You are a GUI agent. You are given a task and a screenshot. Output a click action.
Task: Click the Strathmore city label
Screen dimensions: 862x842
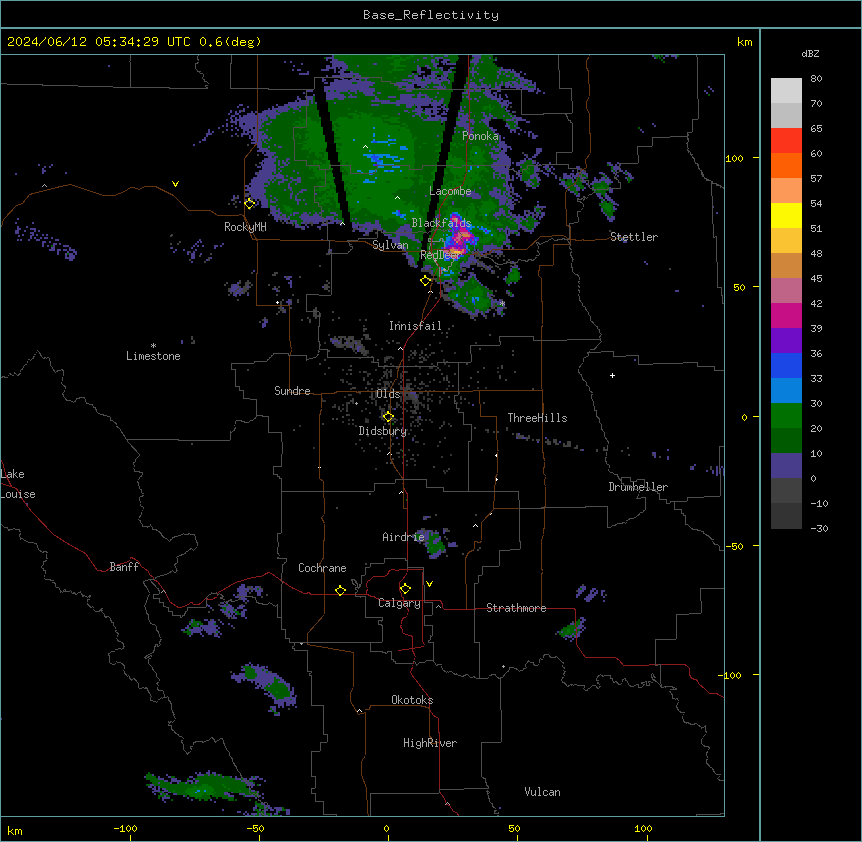516,608
